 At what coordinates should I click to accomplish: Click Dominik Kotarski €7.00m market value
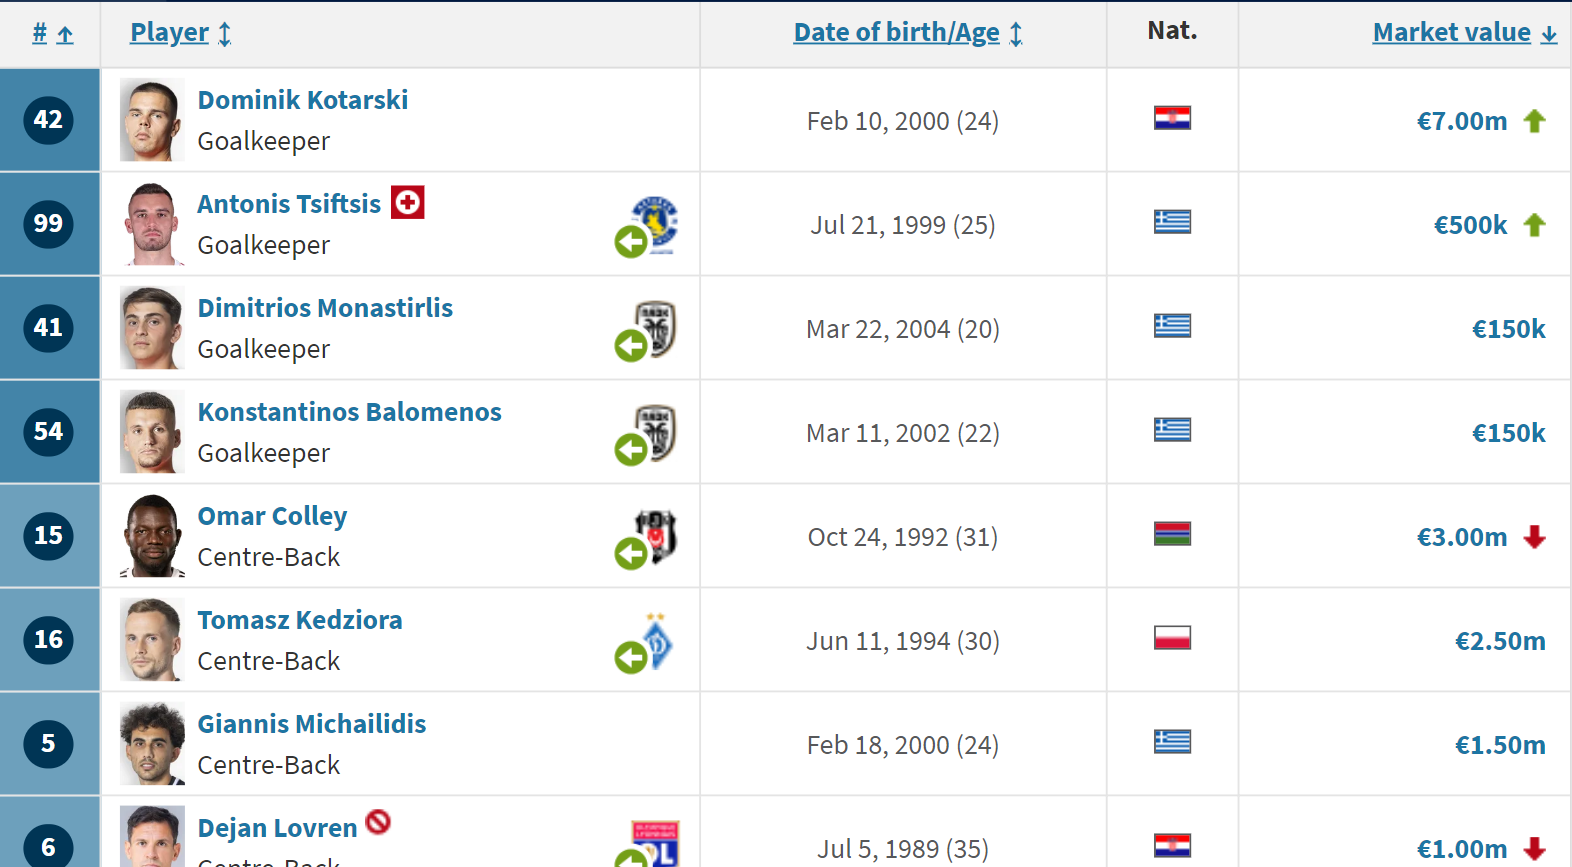pos(1461,121)
